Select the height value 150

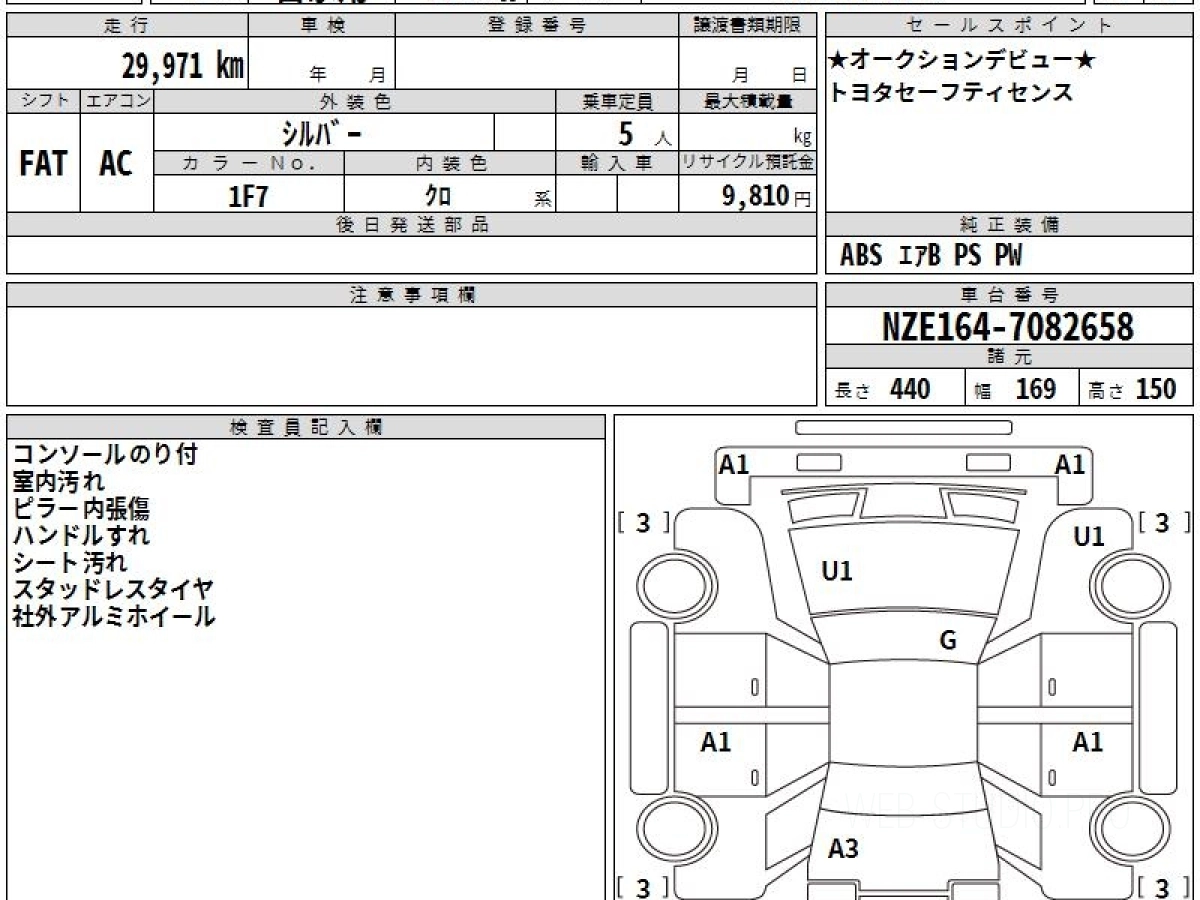click(x=1156, y=389)
